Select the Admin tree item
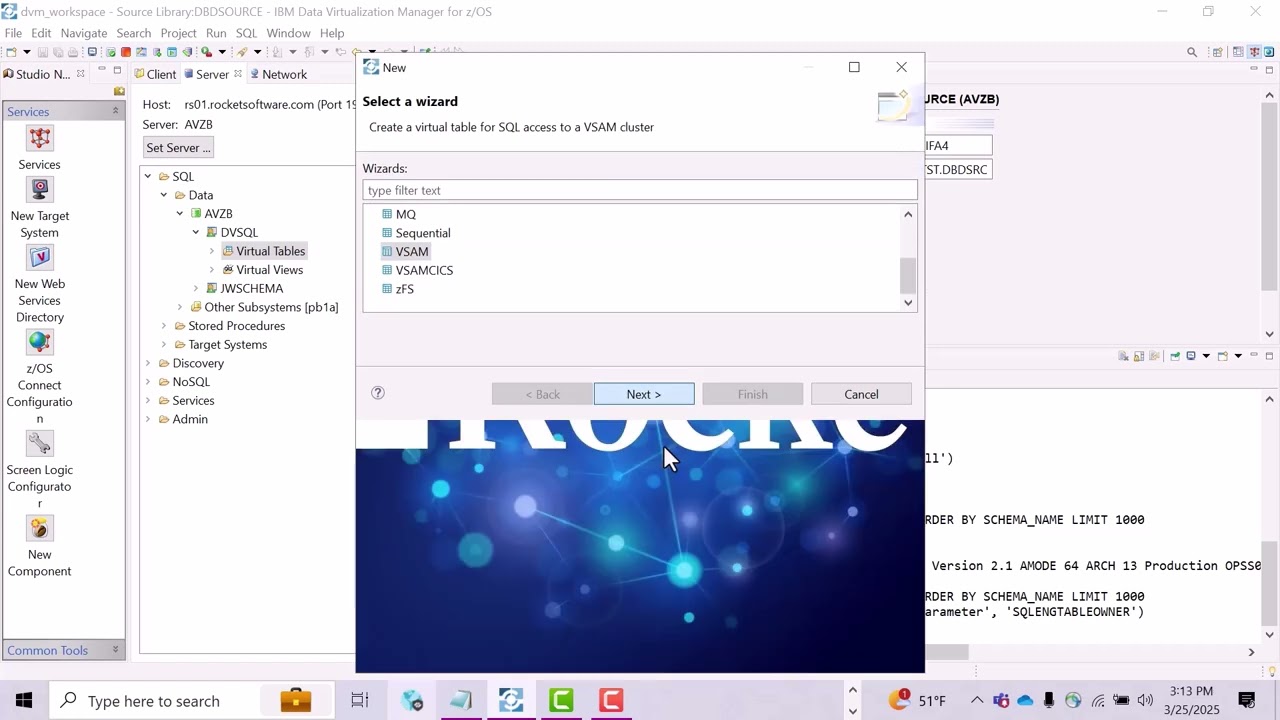 tap(182, 419)
